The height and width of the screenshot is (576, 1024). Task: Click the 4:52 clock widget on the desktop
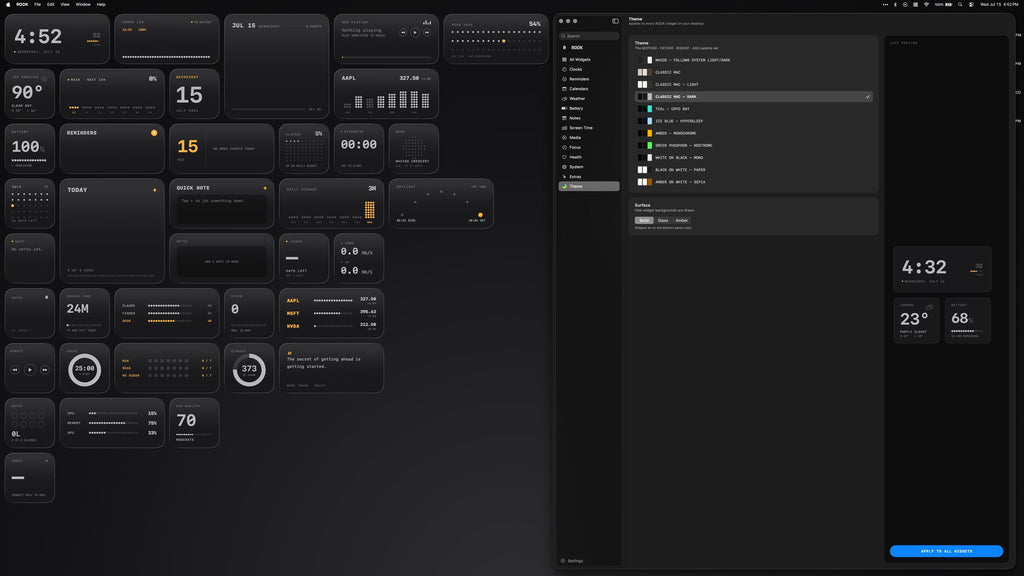click(x=57, y=39)
